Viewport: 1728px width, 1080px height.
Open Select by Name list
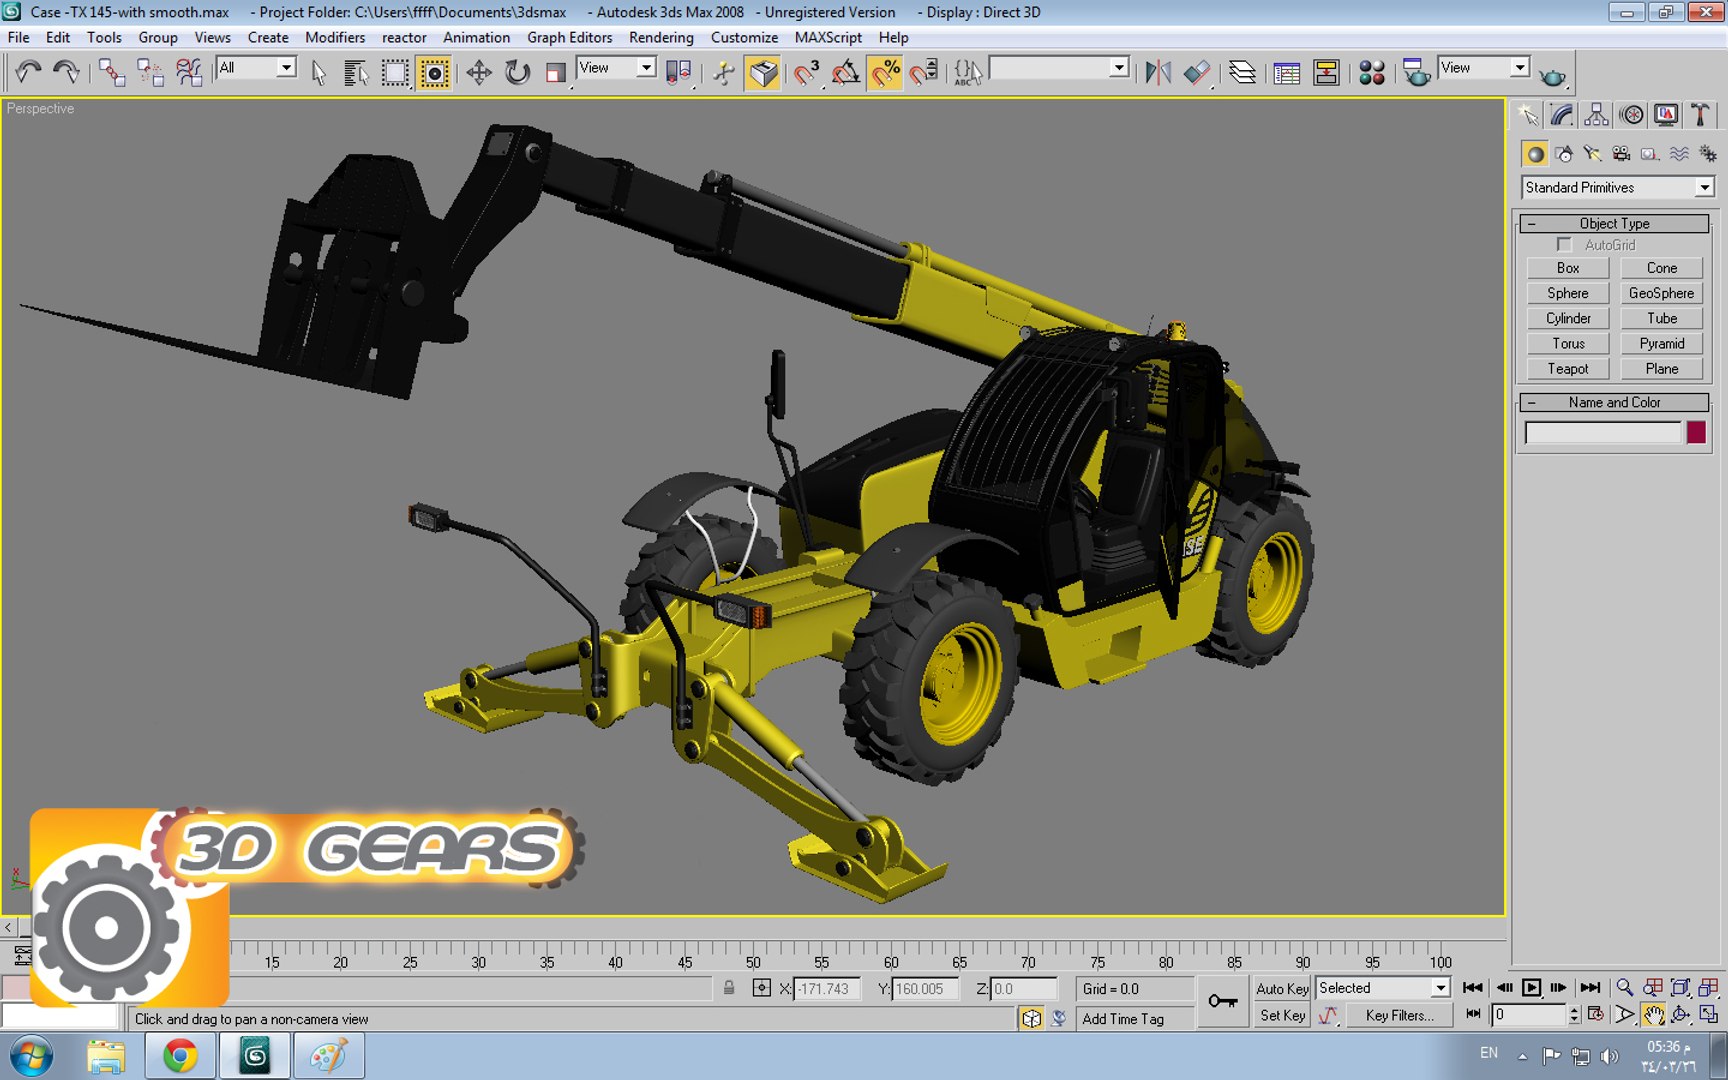coord(355,72)
